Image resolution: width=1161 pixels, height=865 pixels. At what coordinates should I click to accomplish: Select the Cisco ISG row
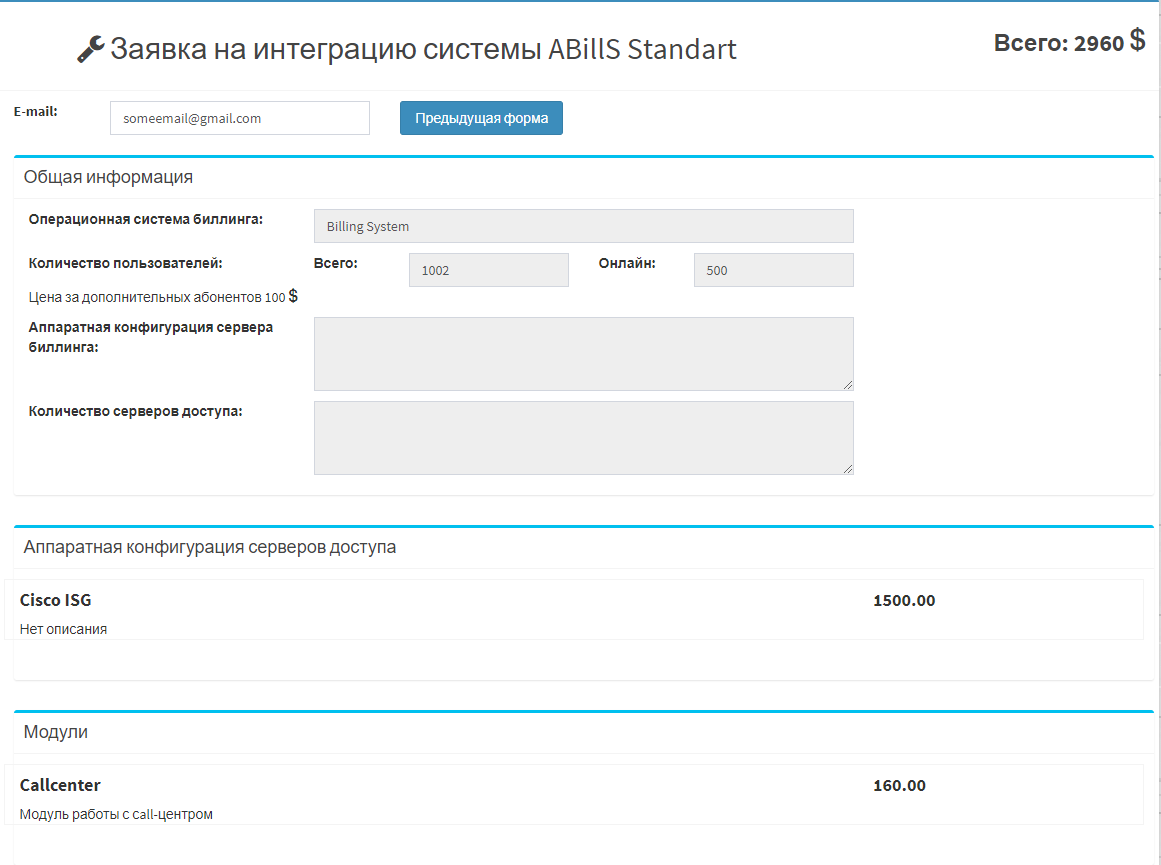[x=574, y=609]
